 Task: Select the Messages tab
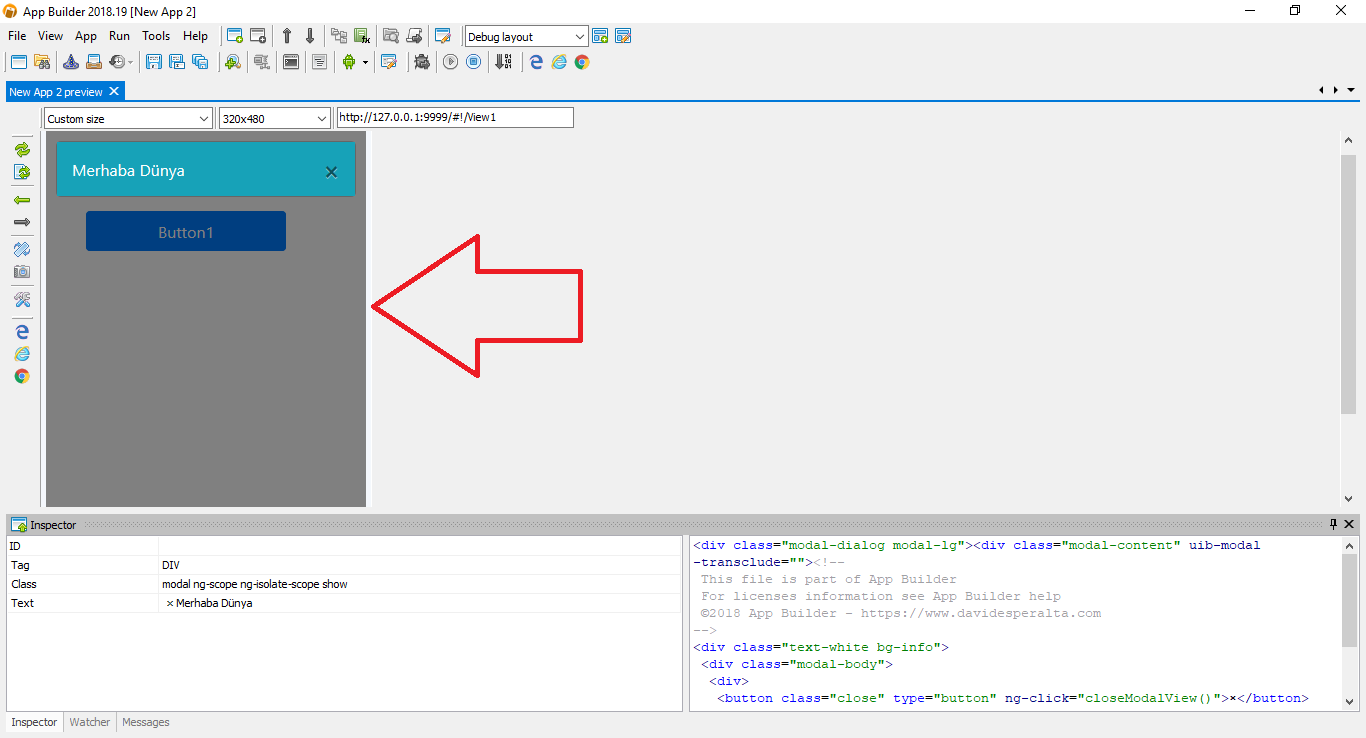[145, 721]
